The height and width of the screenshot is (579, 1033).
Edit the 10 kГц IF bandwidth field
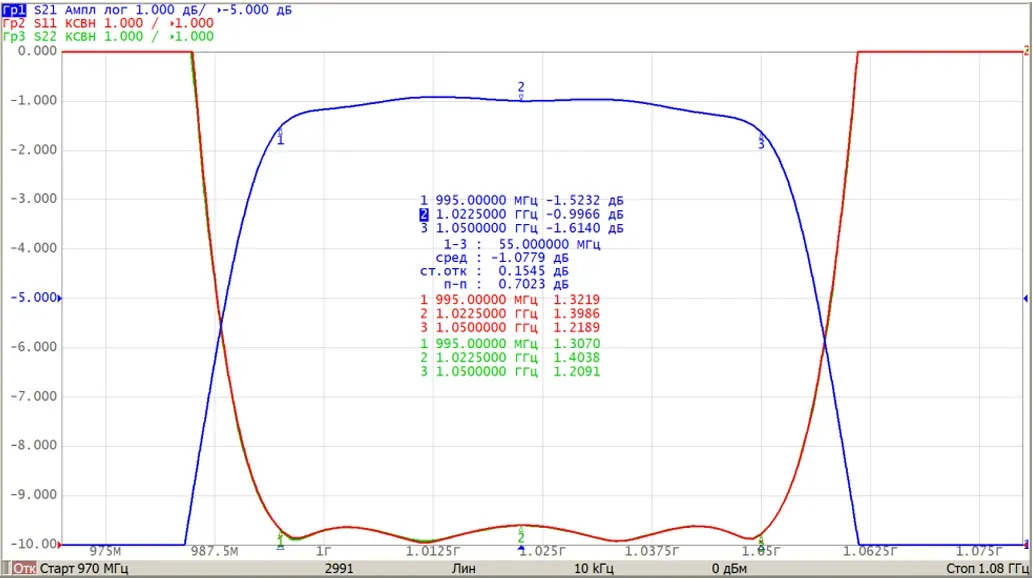(594, 568)
